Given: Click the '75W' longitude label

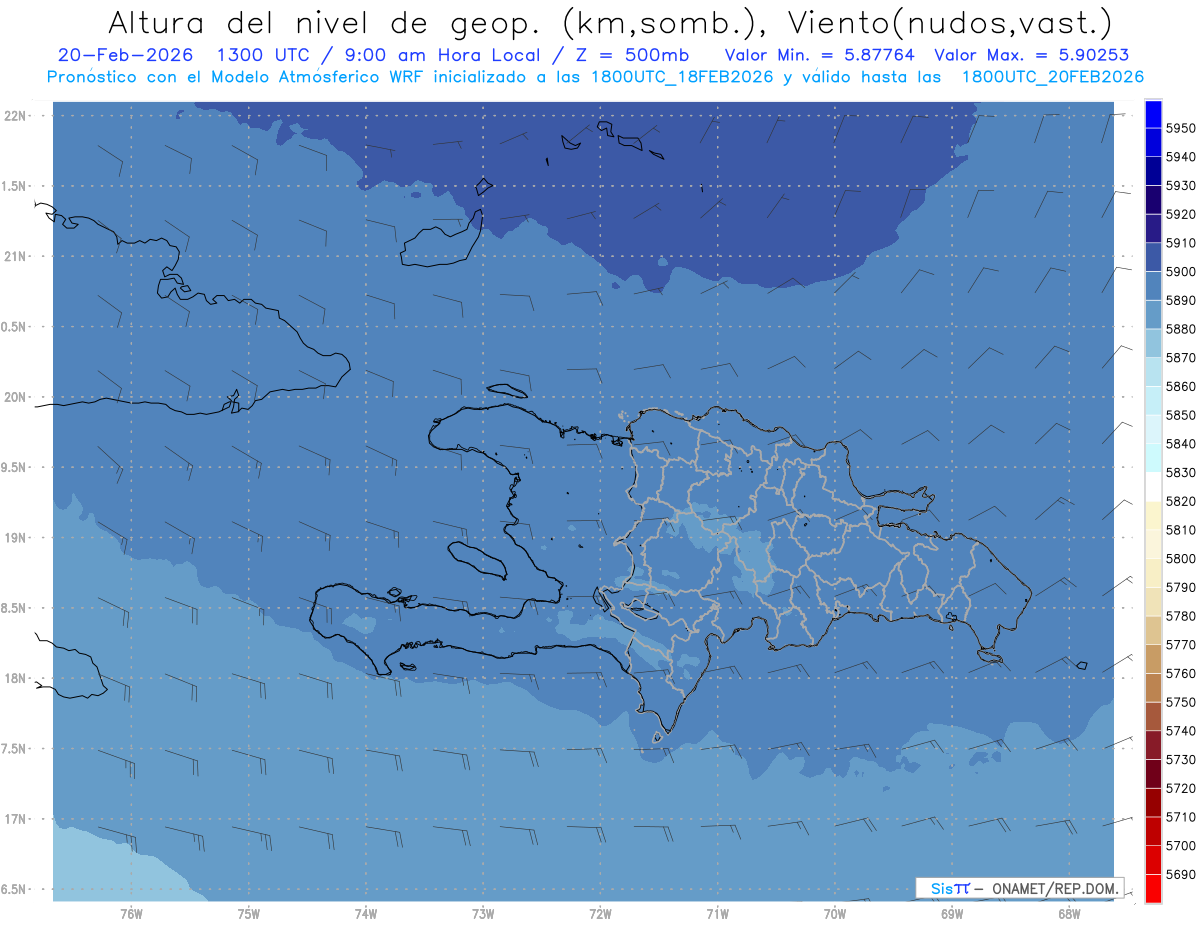Looking at the screenshot, I should (249, 914).
